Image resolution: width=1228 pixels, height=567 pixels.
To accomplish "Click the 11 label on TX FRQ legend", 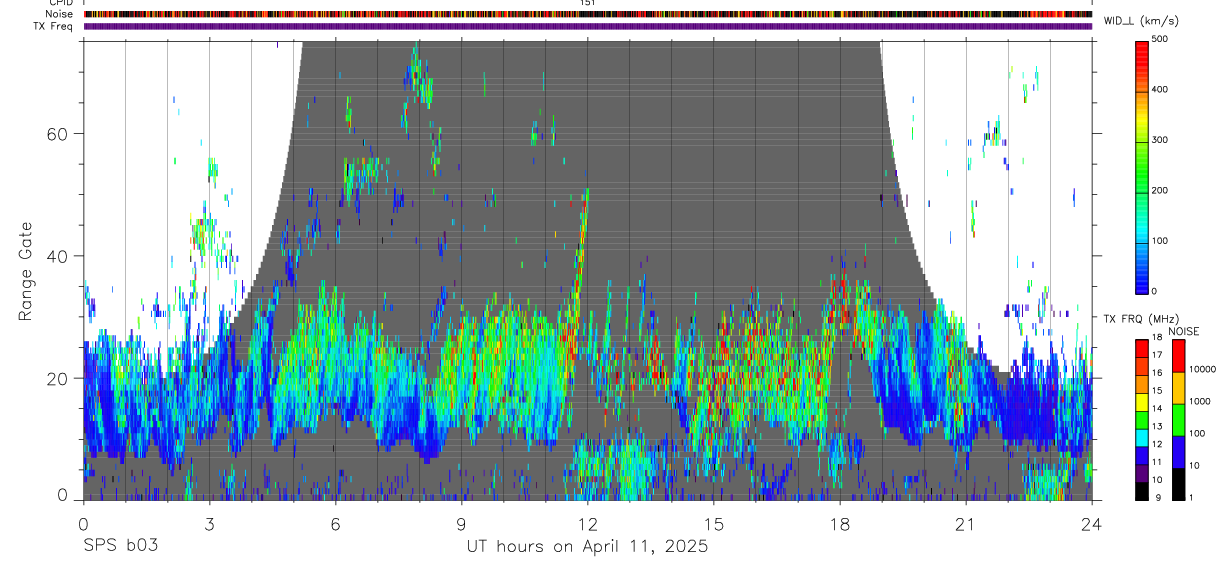I will coord(1157,462).
